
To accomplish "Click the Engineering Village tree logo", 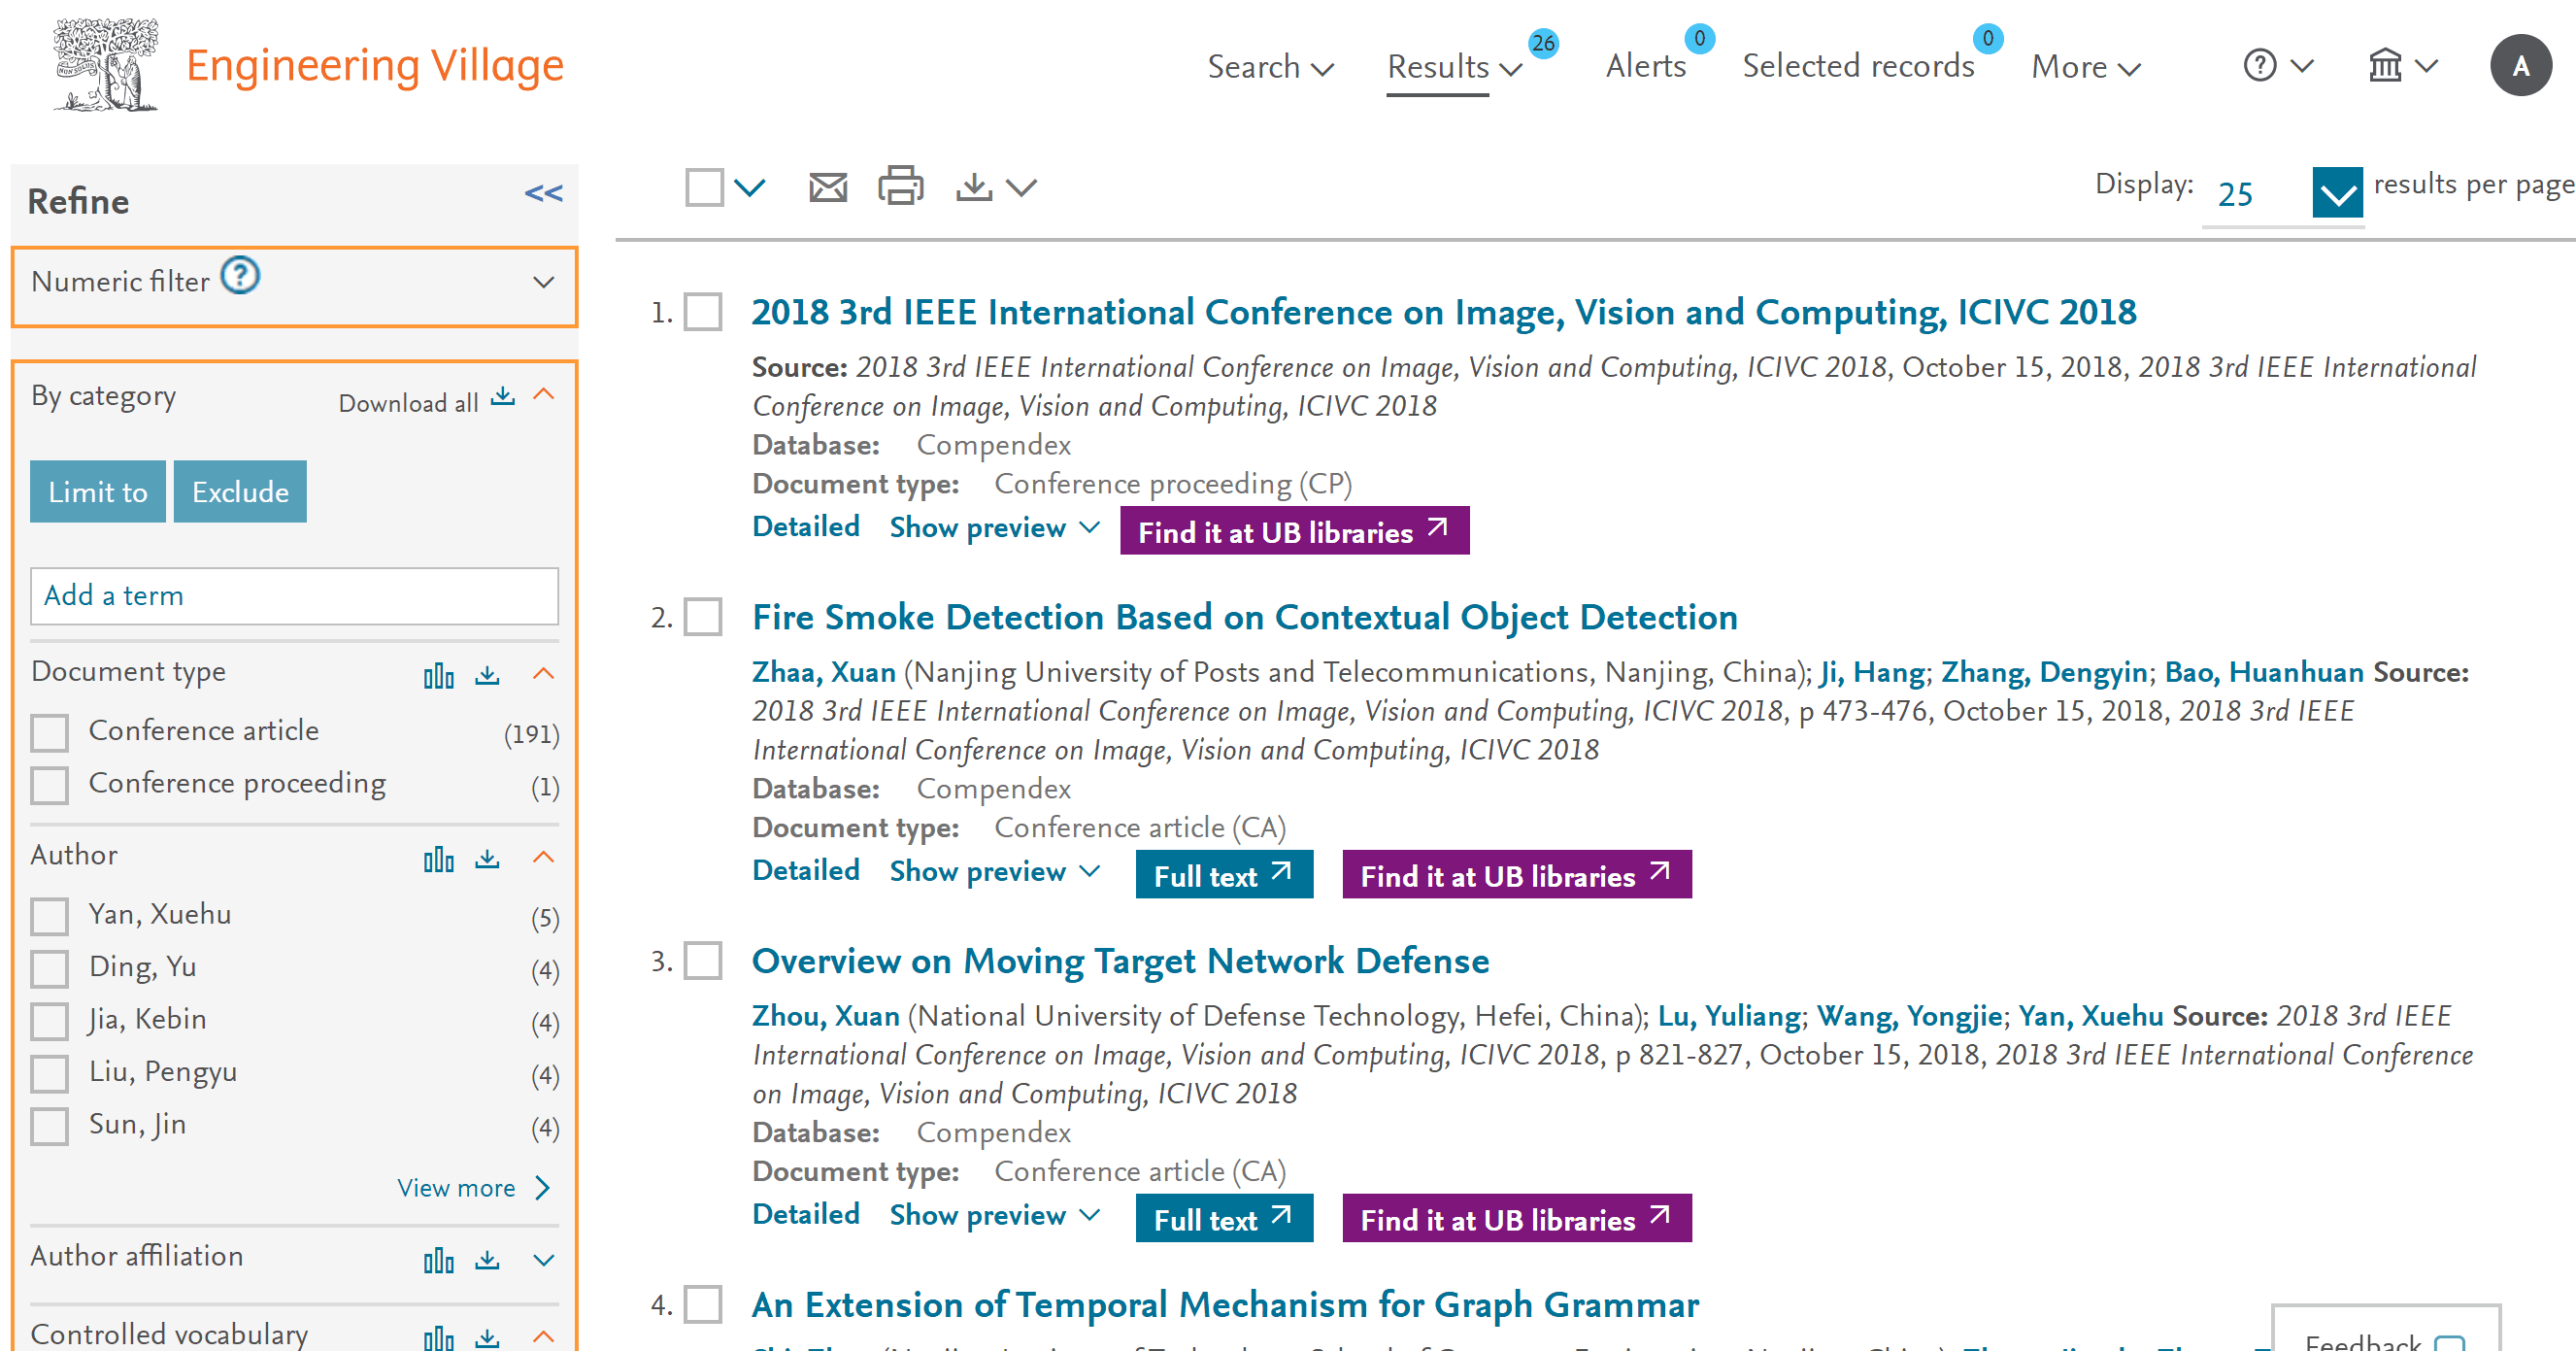I will coord(106,65).
